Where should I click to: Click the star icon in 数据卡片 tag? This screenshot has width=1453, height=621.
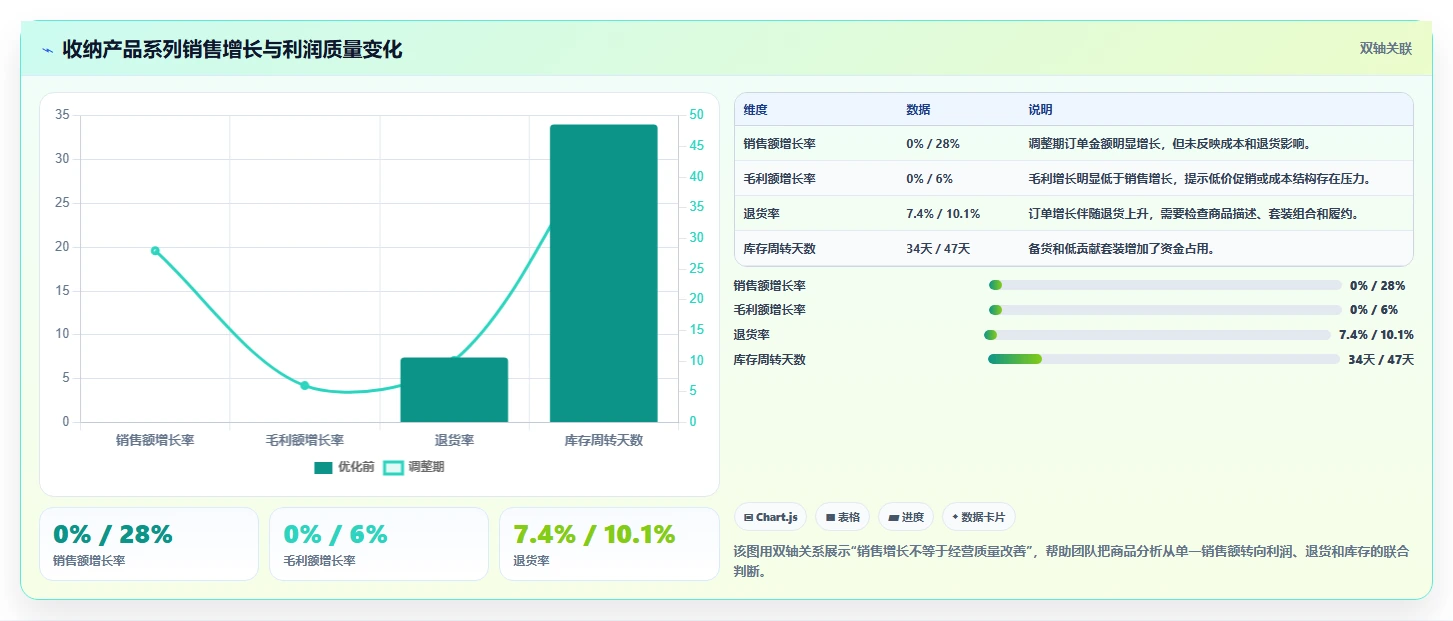[x=955, y=517]
